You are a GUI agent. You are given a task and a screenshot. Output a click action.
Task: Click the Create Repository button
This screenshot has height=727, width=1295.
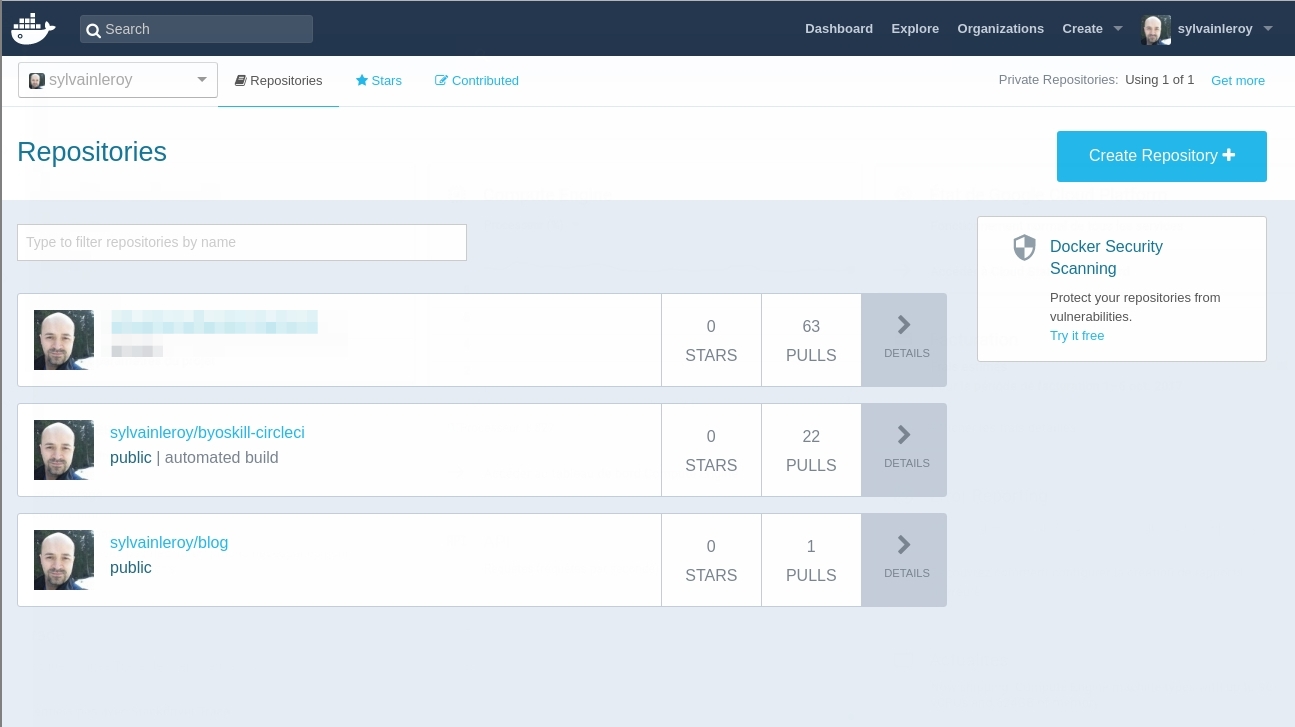(1162, 156)
